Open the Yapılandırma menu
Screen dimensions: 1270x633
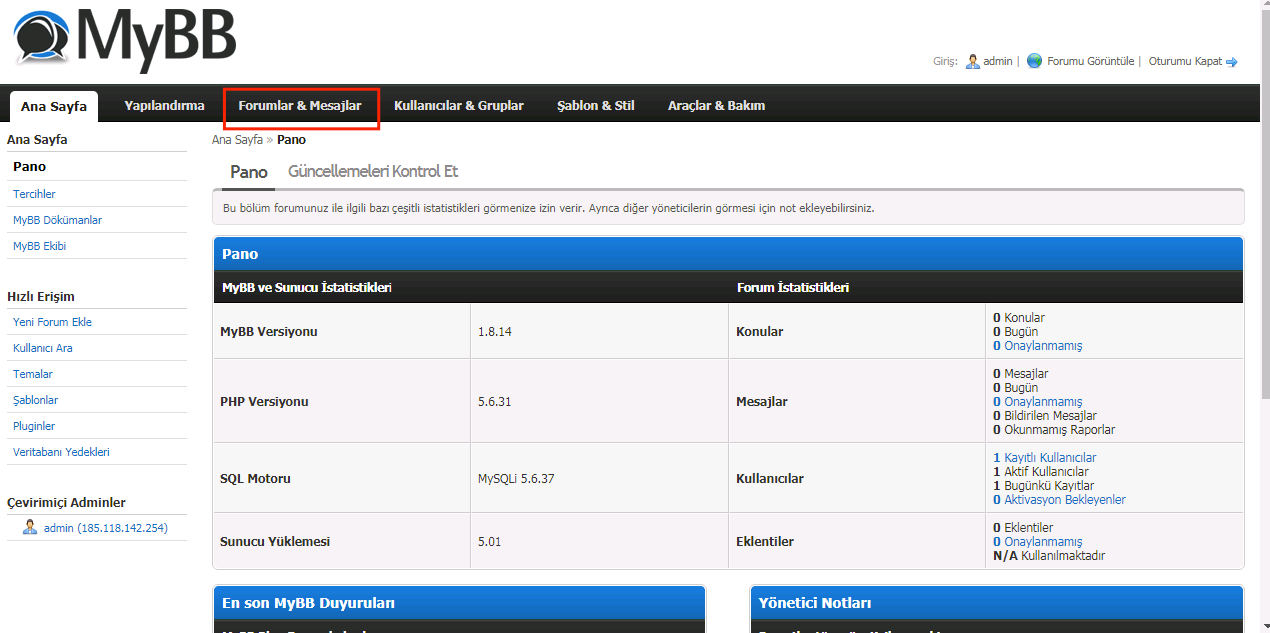click(x=164, y=105)
